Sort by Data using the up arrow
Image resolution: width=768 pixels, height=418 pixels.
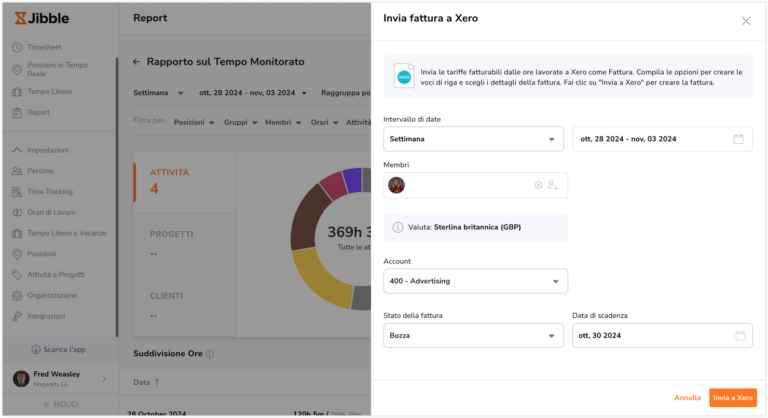coord(157,382)
